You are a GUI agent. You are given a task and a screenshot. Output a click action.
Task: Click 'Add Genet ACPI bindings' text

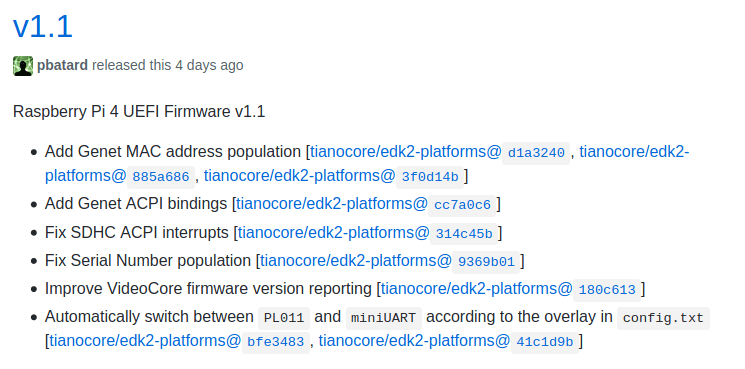(136, 204)
